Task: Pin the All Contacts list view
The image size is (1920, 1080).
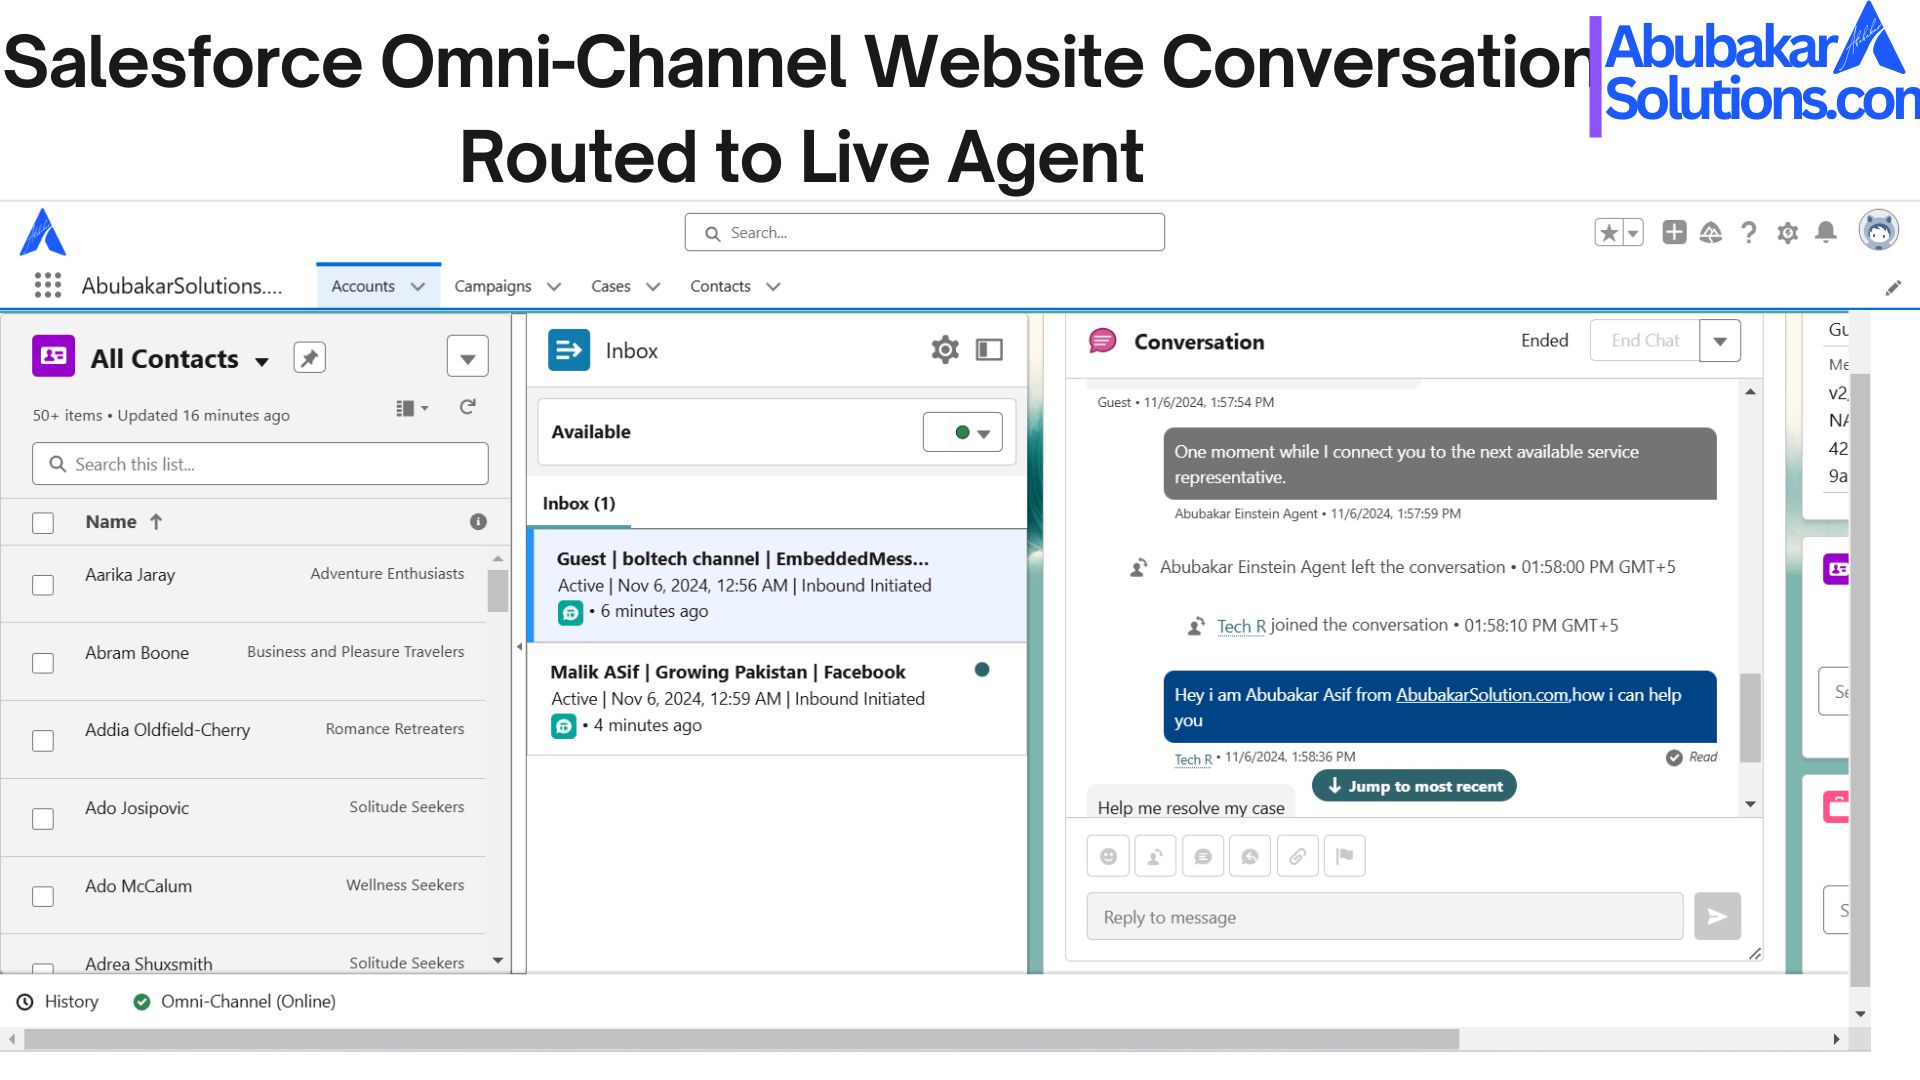Action: pyautogui.click(x=309, y=358)
